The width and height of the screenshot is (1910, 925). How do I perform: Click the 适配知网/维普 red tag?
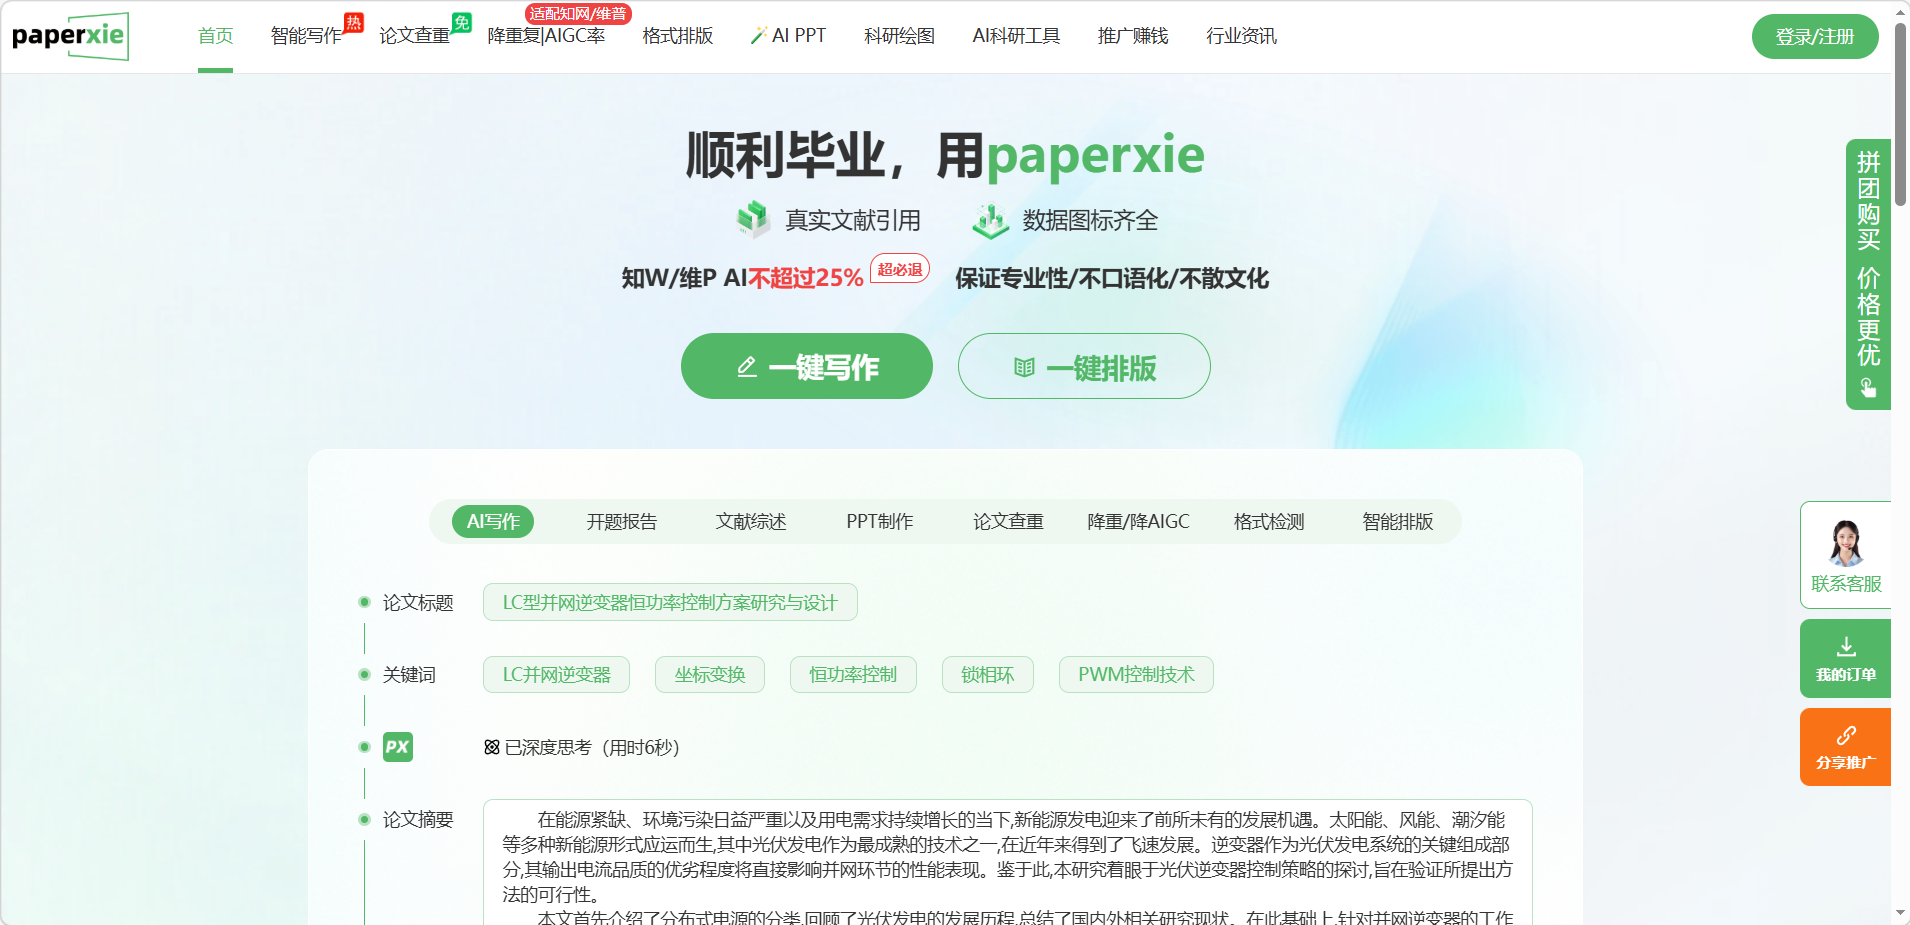click(x=578, y=14)
